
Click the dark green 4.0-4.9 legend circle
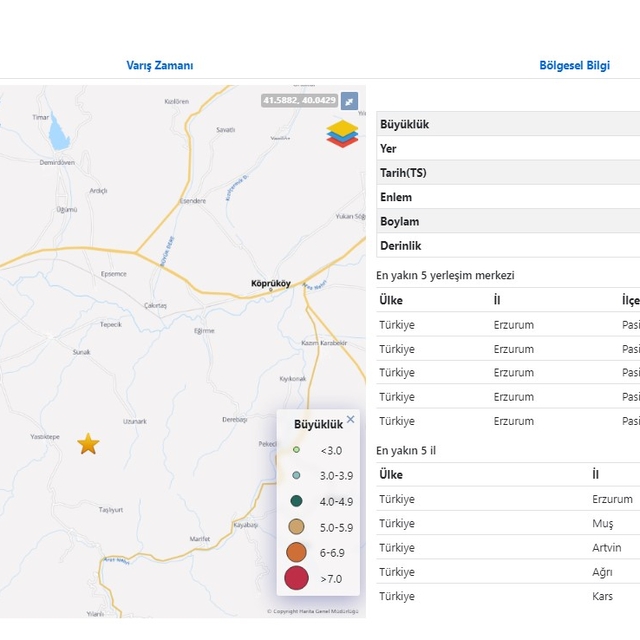296,501
